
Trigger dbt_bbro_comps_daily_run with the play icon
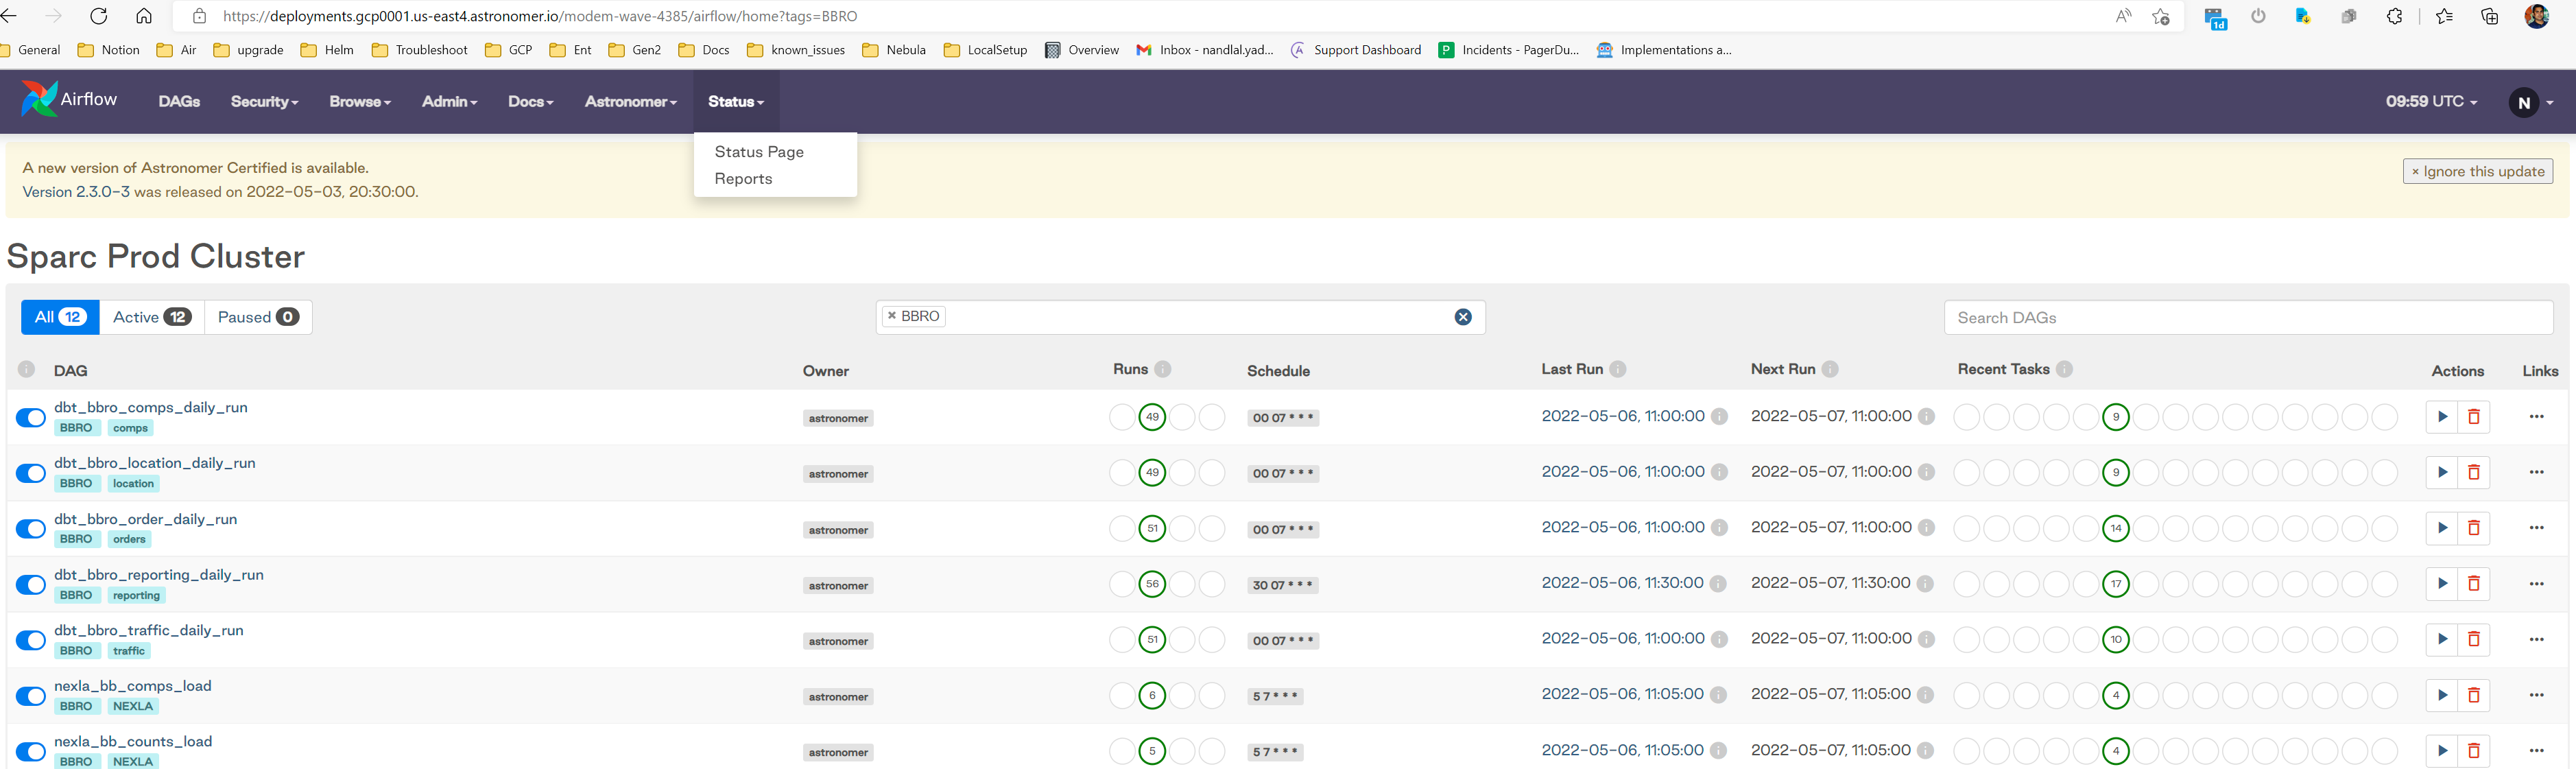[x=2442, y=417]
